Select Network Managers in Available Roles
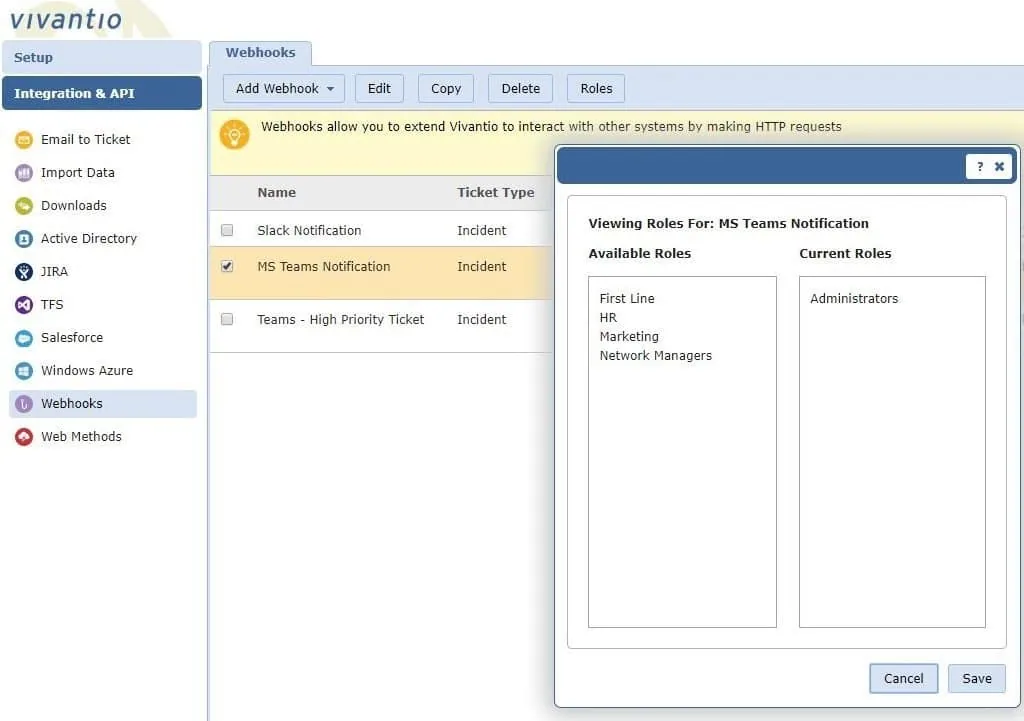 click(x=656, y=355)
